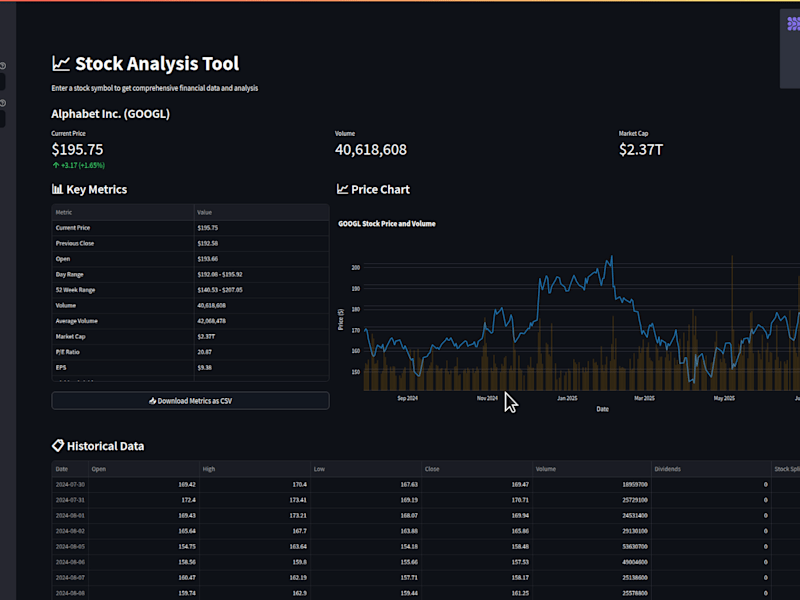Screen dimensions: 800x600
Task: Select the 2024-08-05 date cell
Action: [70, 546]
